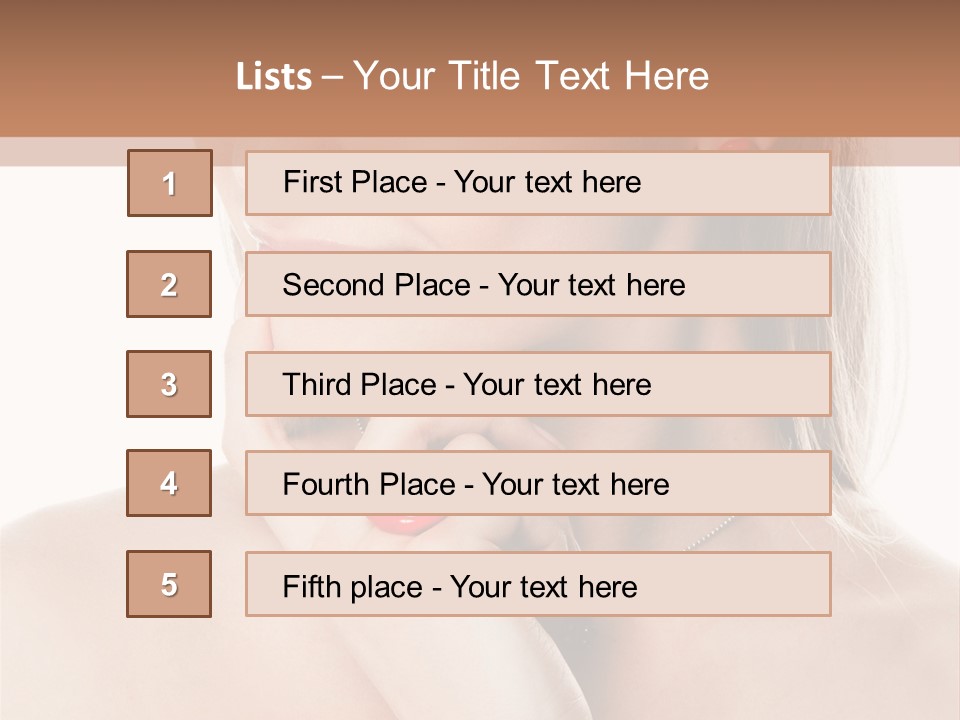Click the number 3 box
The width and height of the screenshot is (960, 720).
point(169,384)
